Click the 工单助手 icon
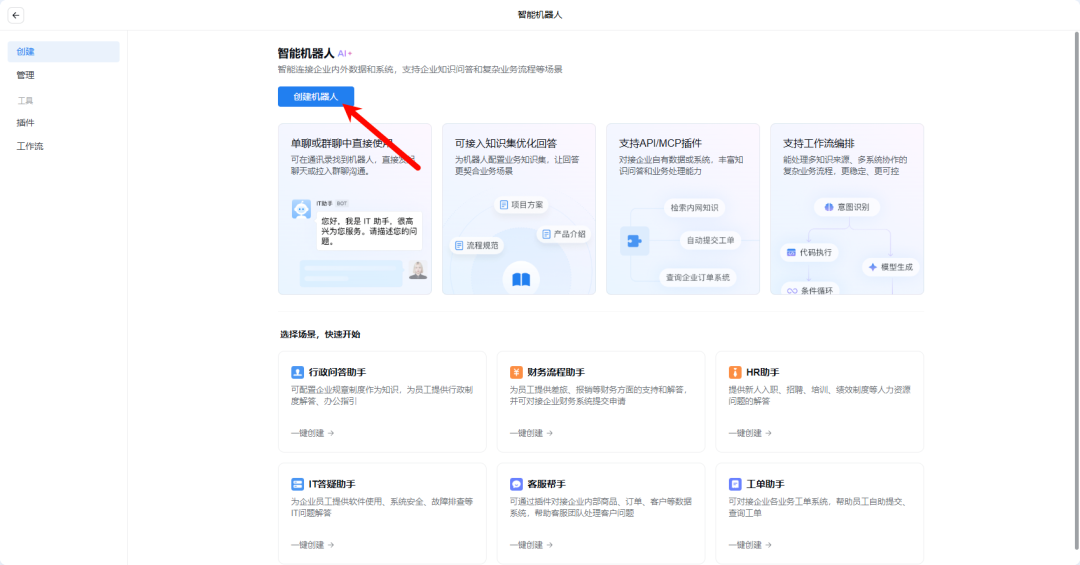The image size is (1080, 565). (735, 484)
